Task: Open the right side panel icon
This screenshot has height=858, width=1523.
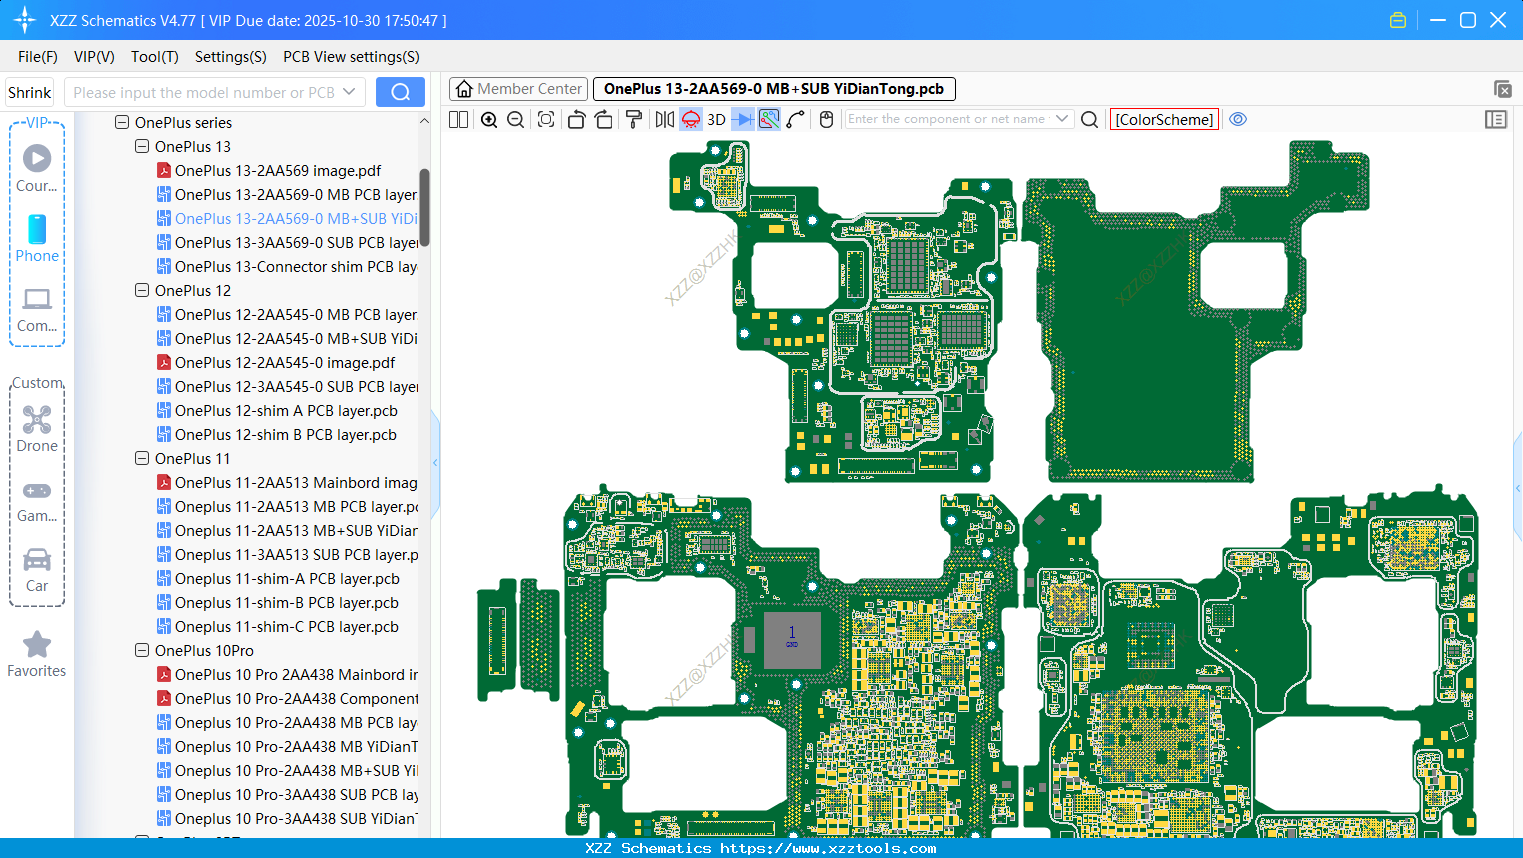Action: click(x=1496, y=120)
